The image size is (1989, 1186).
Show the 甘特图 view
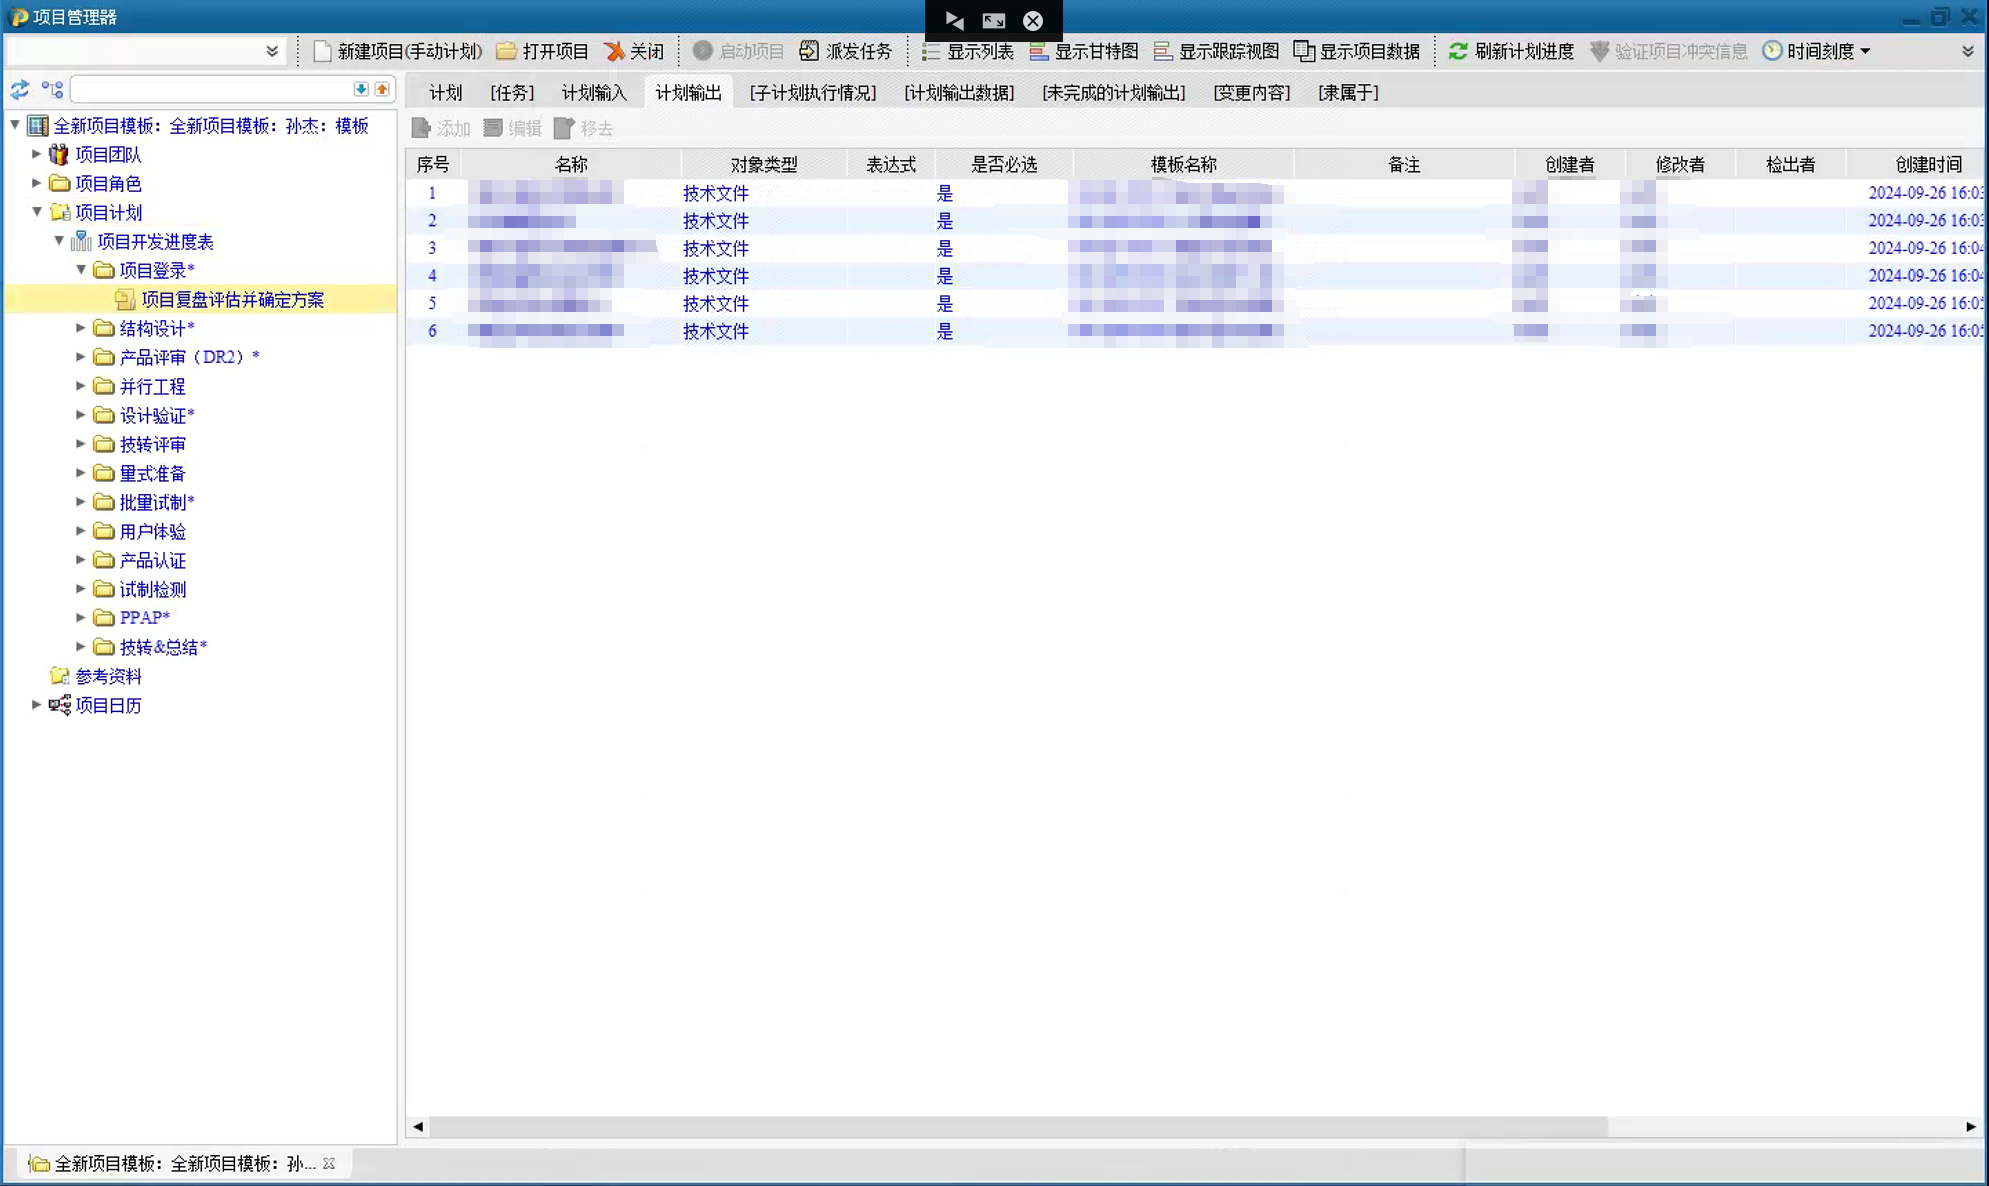pos(1084,51)
